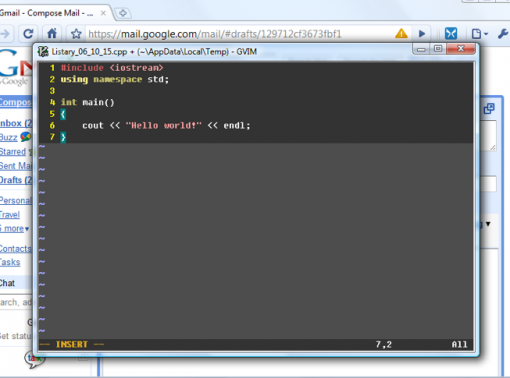This screenshot has height=378, width=510.
Task: Click the closing brace on line 7
Action: [63, 137]
